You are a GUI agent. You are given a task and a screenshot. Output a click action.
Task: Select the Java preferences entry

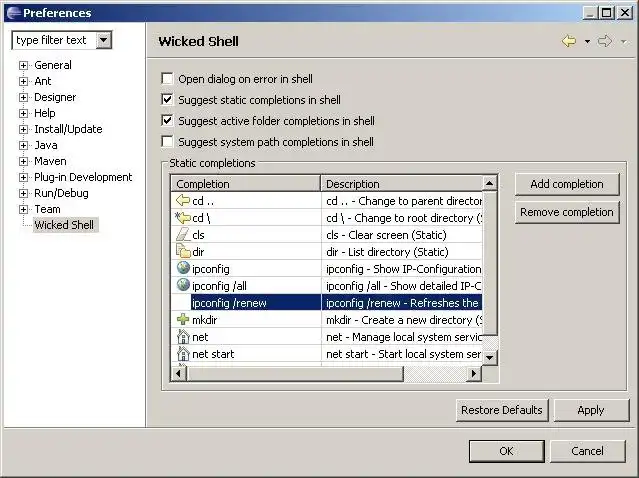[x=46, y=145]
